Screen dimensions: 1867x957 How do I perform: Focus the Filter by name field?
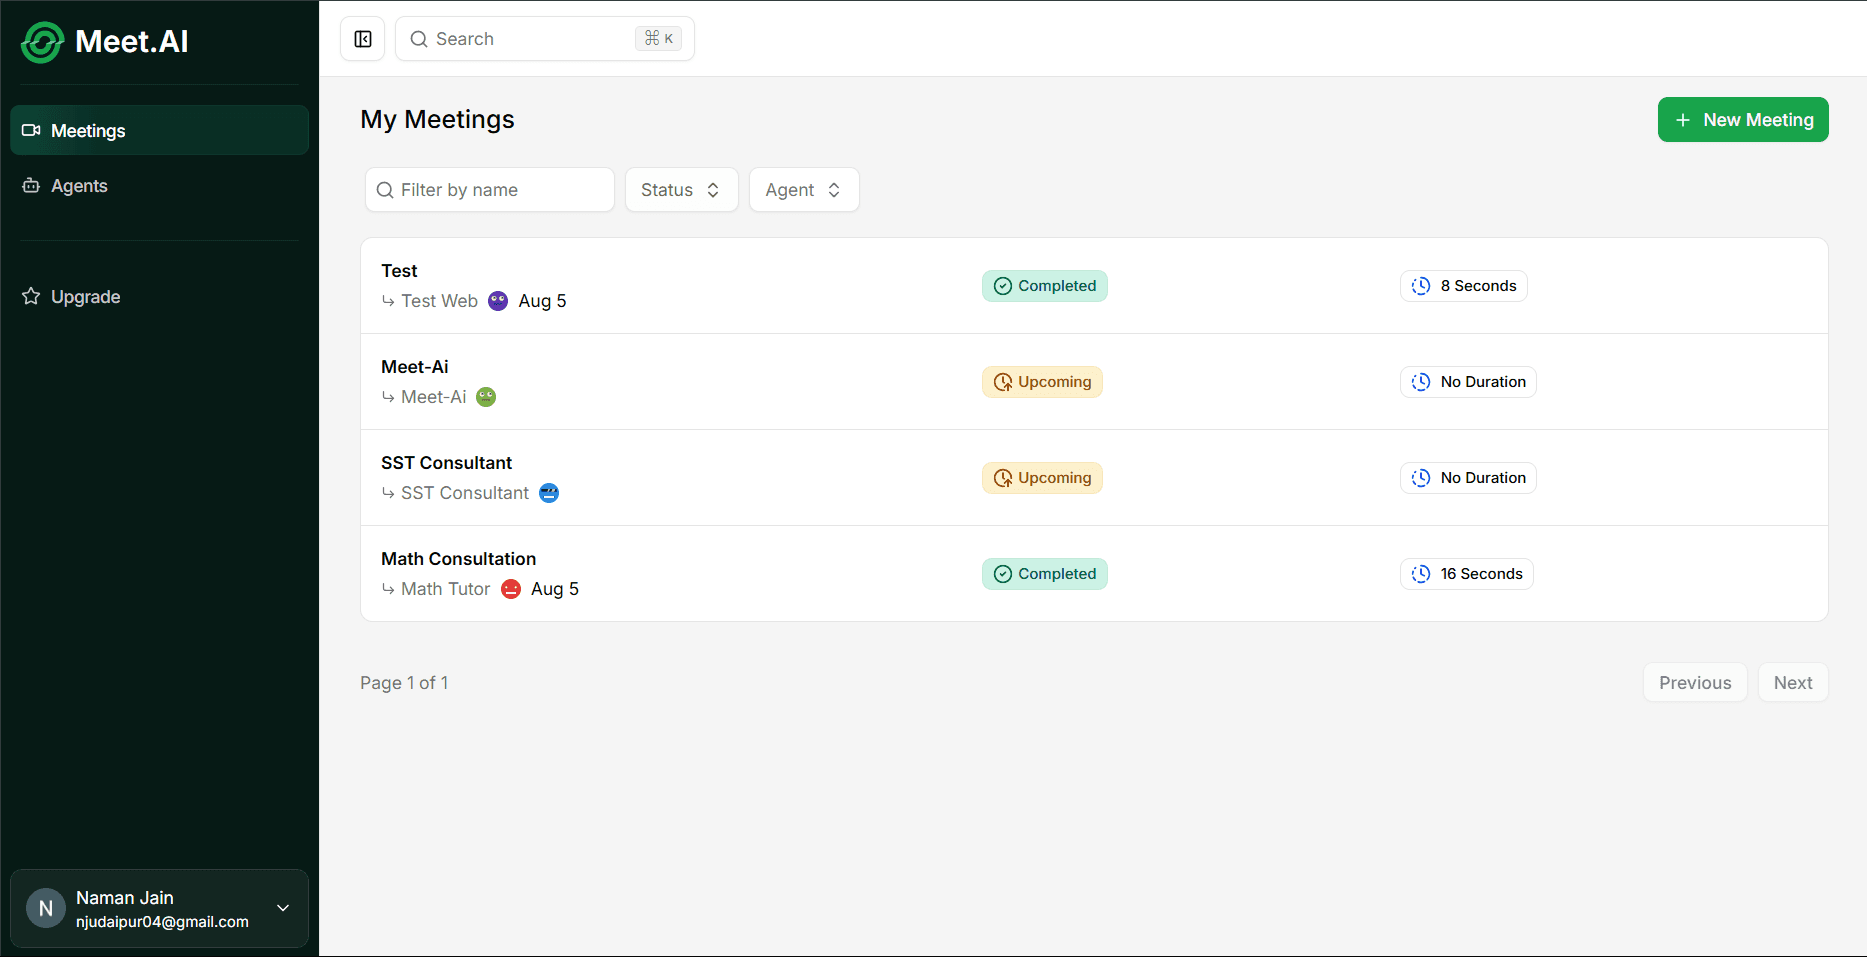(x=490, y=190)
